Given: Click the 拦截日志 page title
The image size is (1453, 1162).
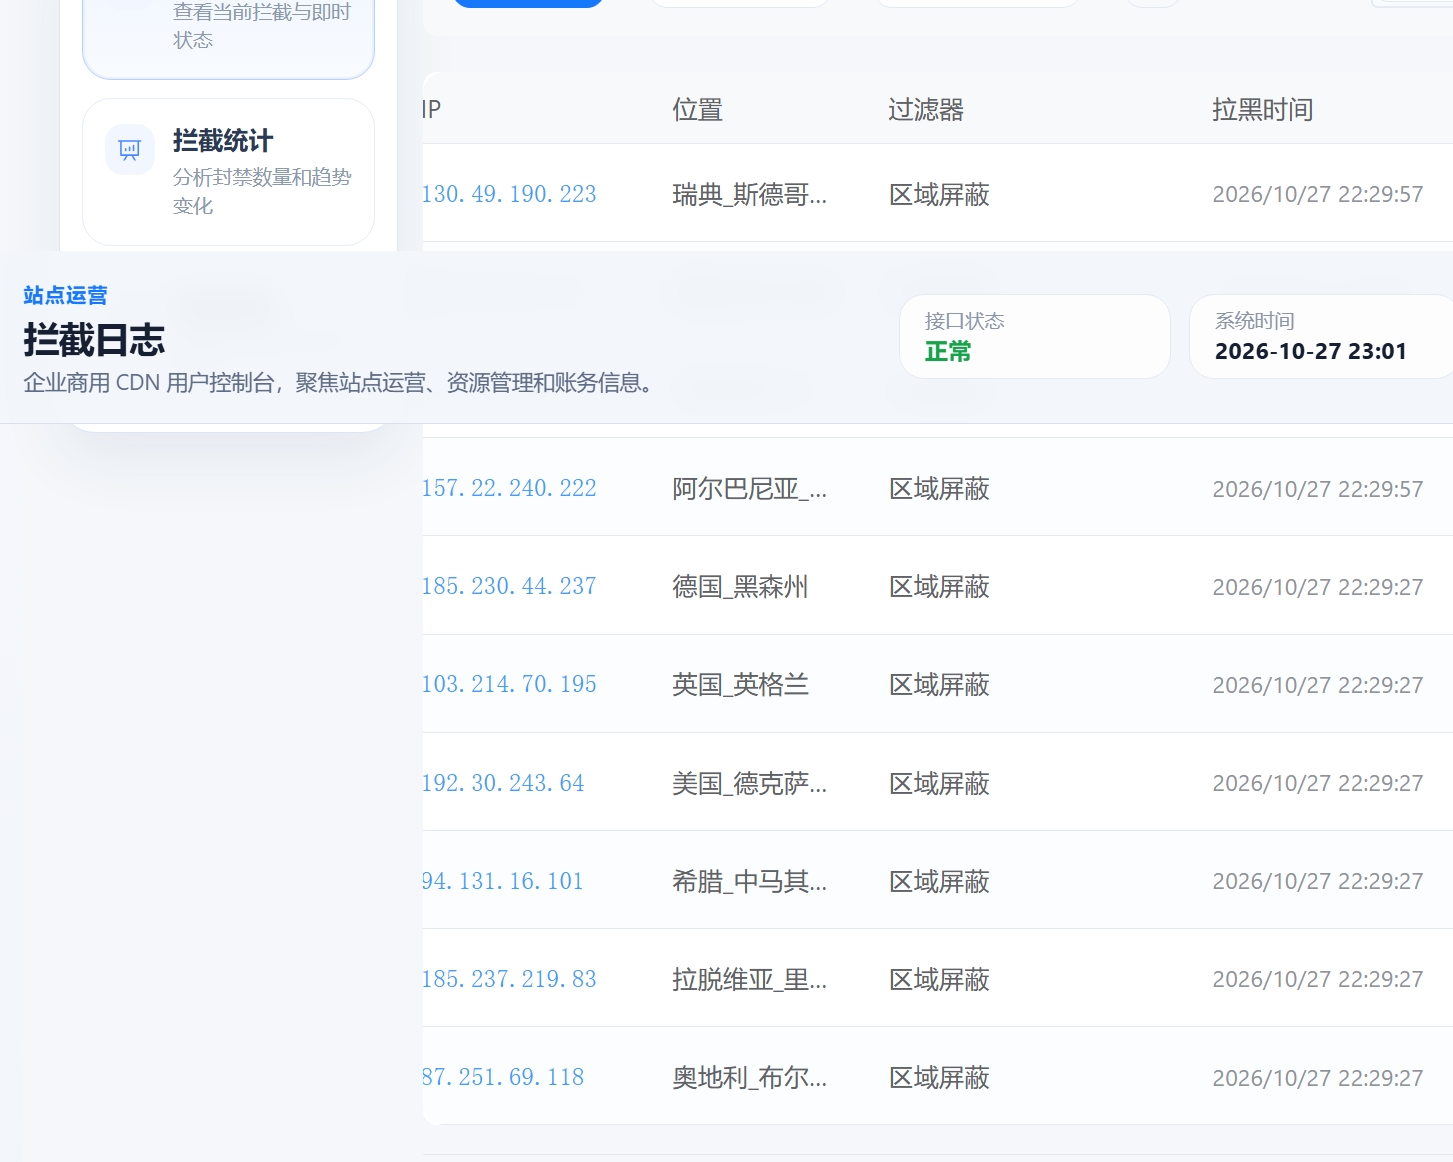Looking at the screenshot, I should [x=94, y=340].
